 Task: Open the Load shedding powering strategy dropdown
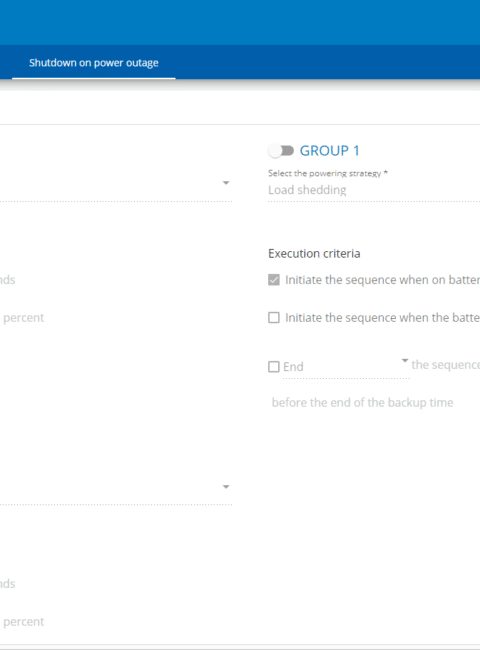374,190
